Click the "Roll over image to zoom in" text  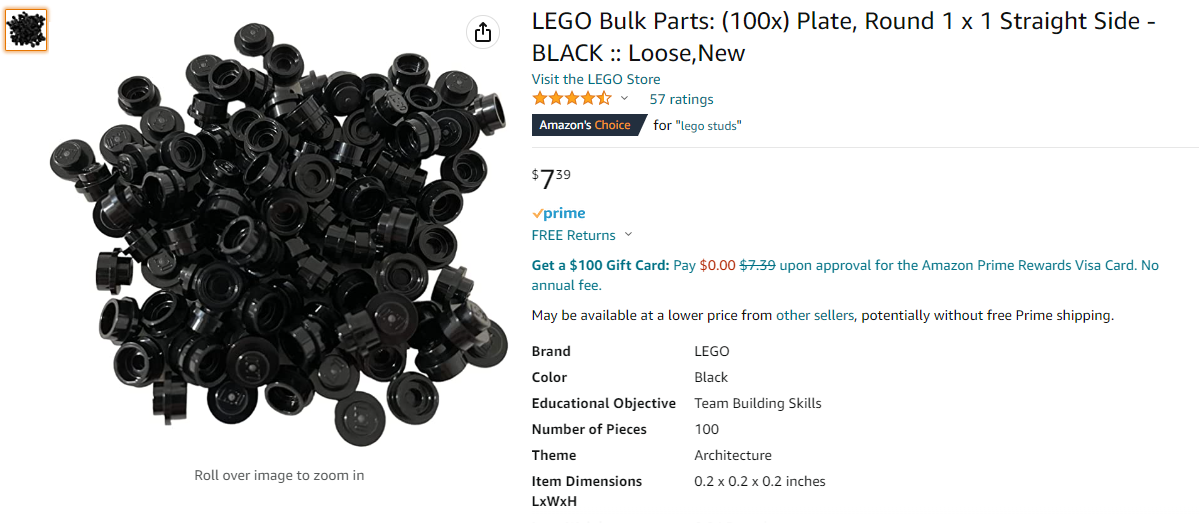(279, 475)
